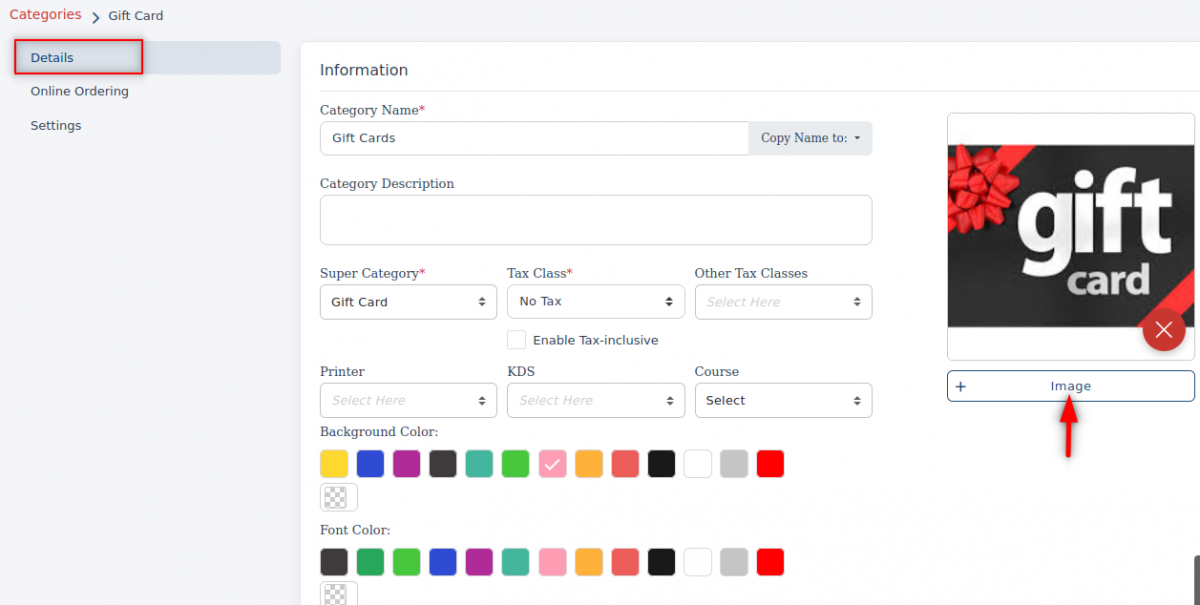The height and width of the screenshot is (605, 1200).
Task: Open Tax Class dropdown
Action: point(595,302)
